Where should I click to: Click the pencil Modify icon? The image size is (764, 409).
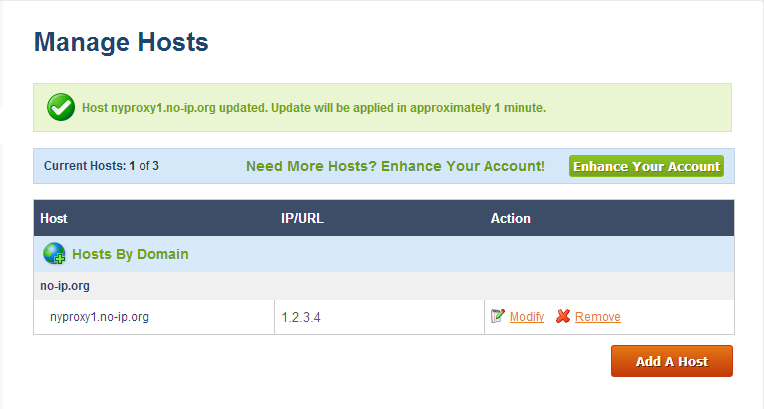498,316
